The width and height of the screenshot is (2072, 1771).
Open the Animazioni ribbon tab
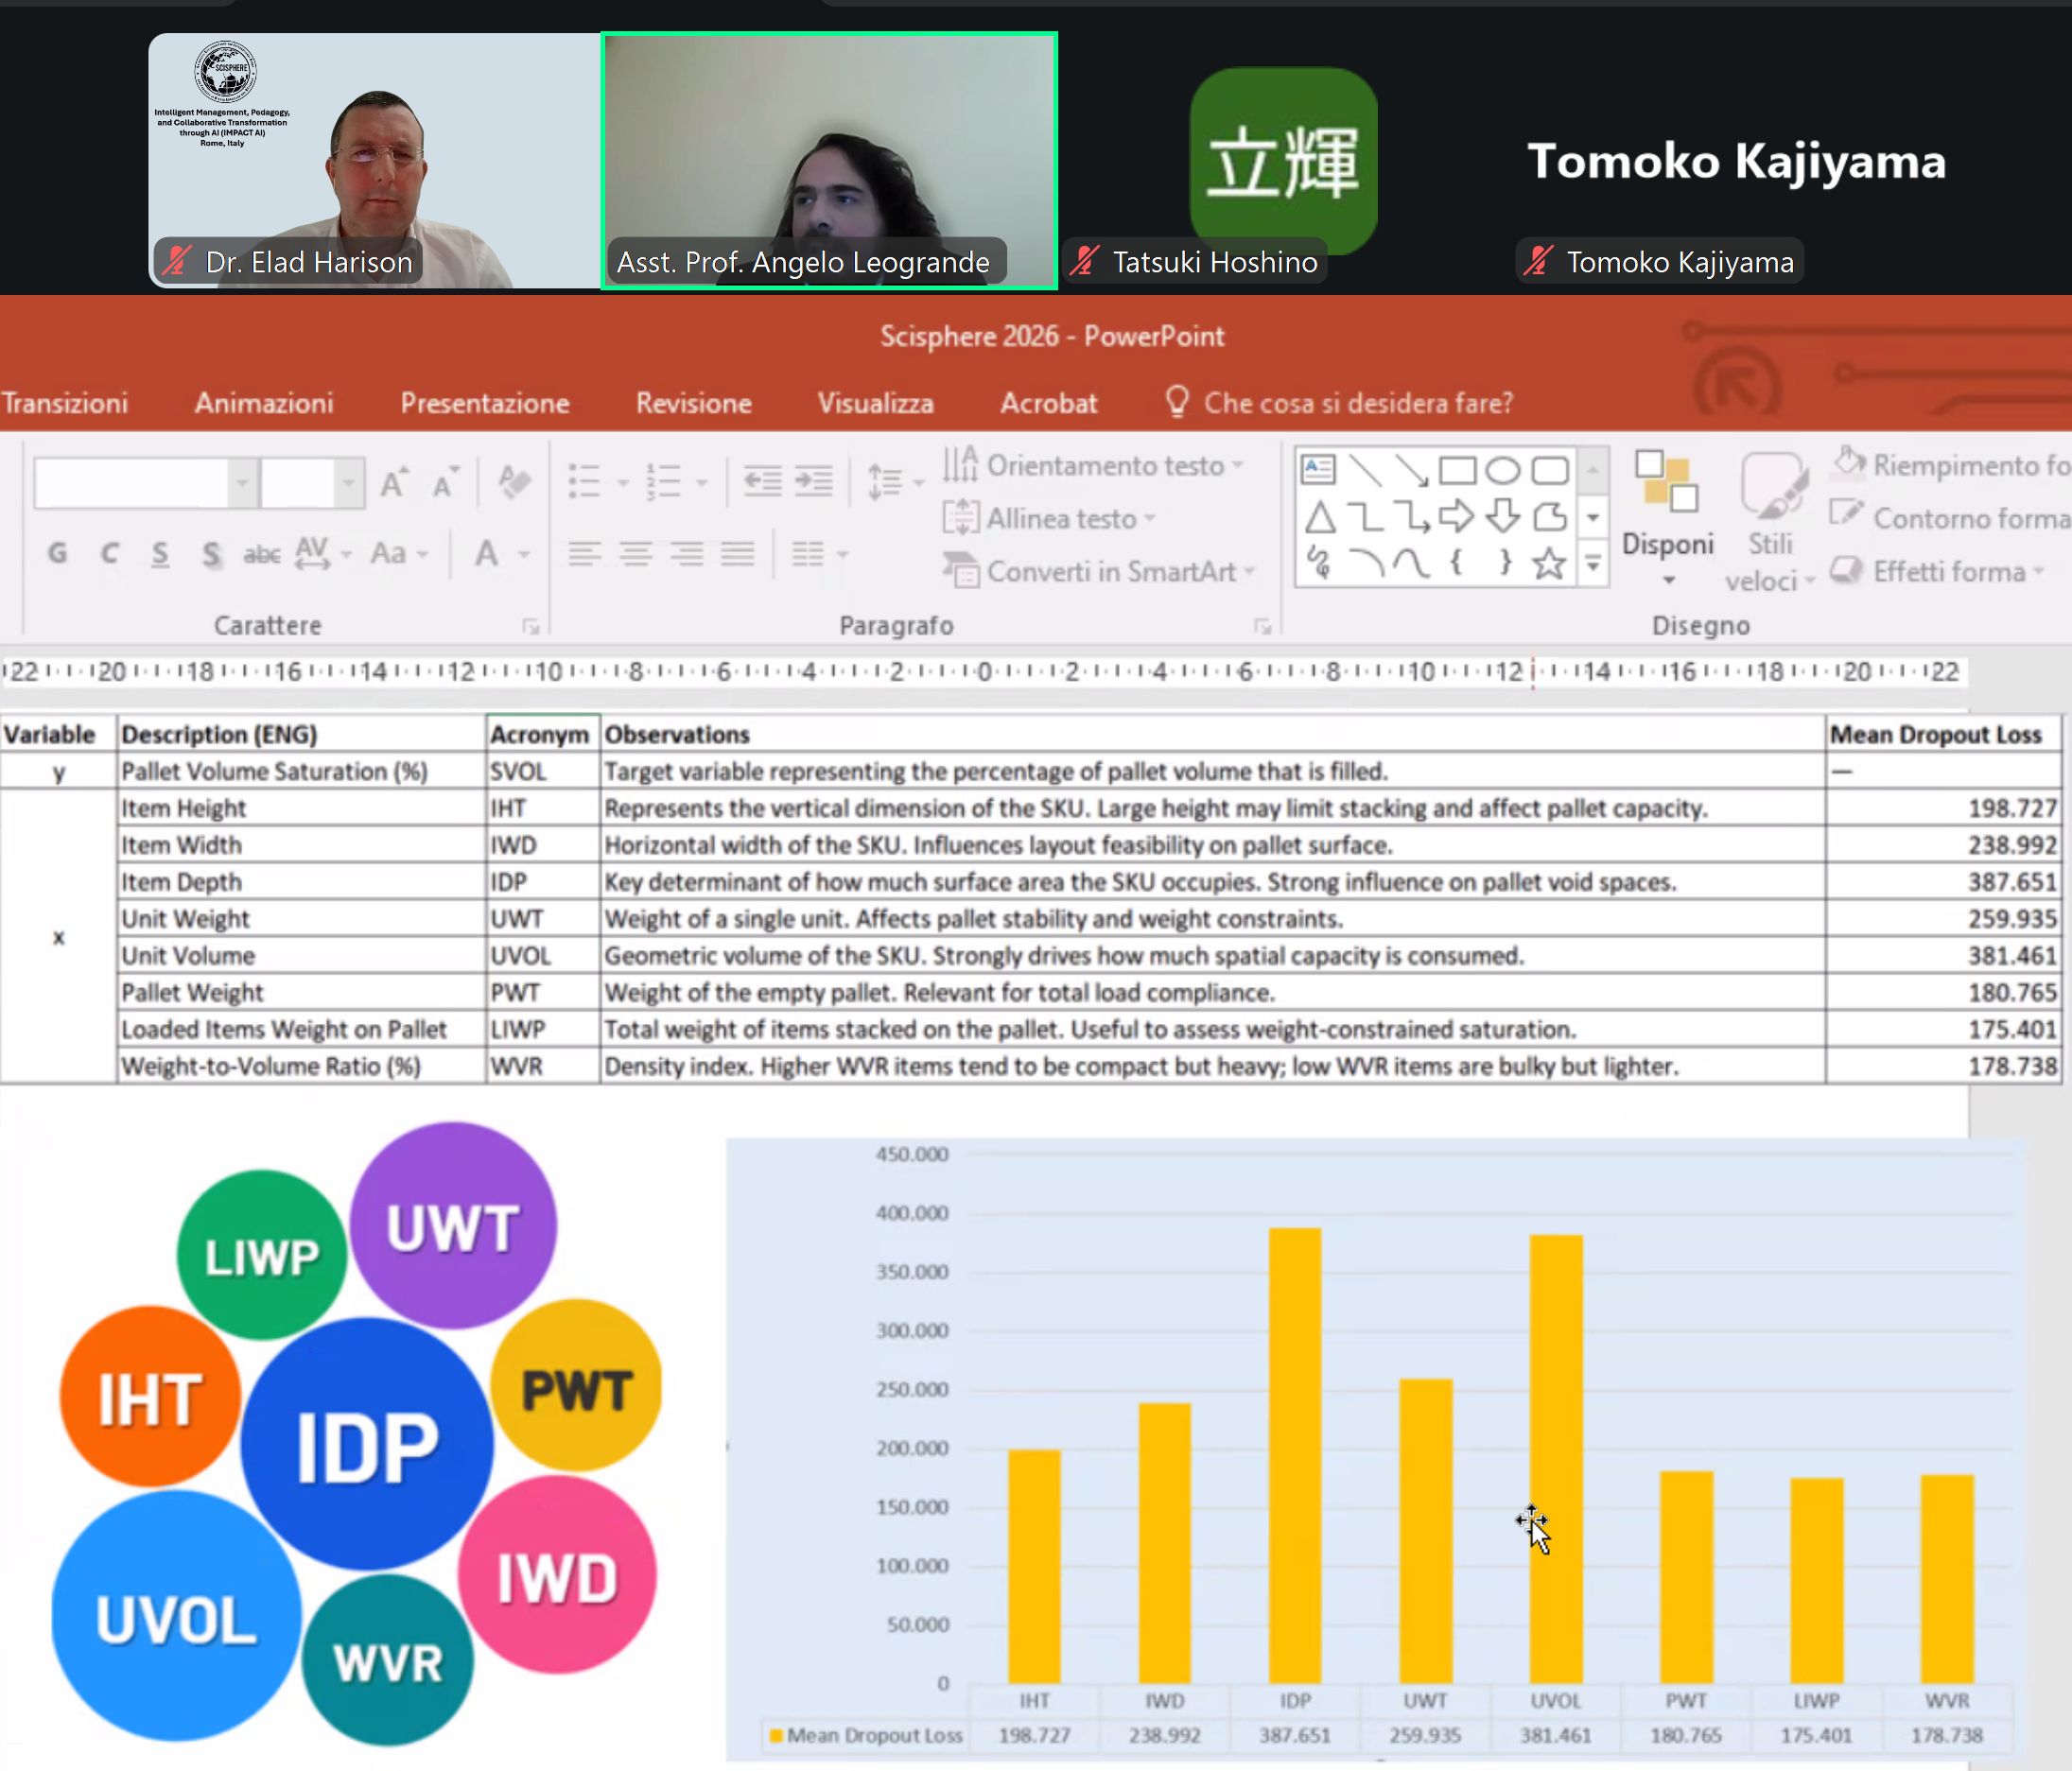coord(264,403)
